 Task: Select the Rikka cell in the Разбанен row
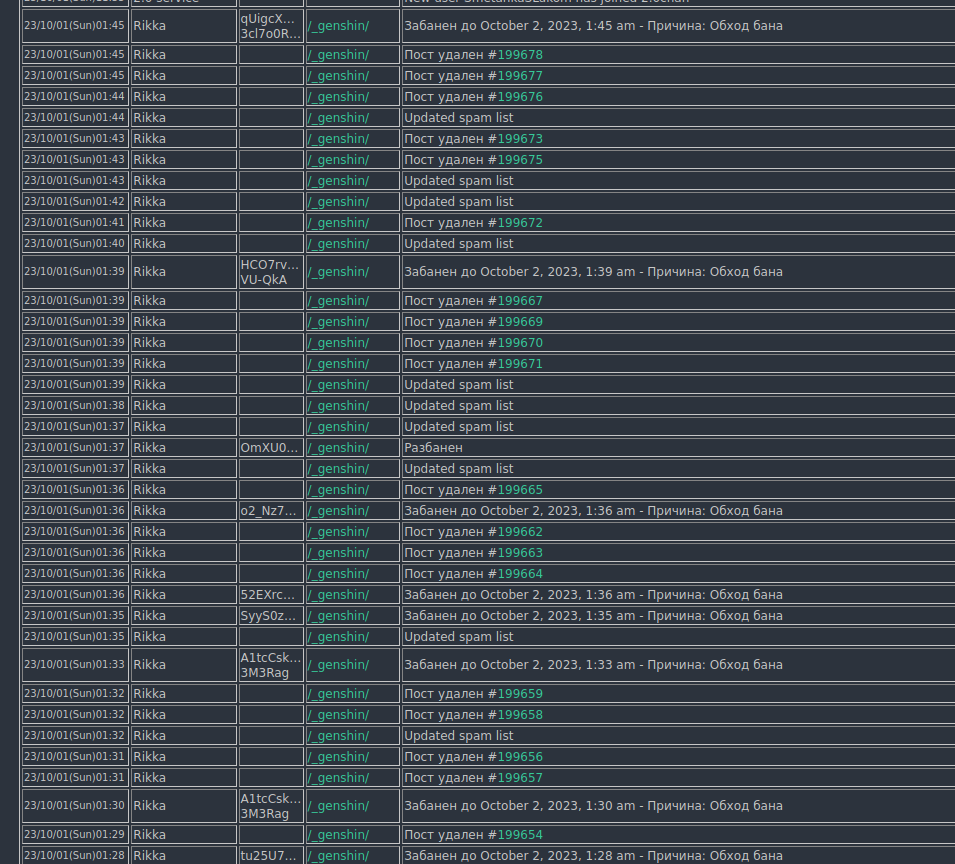click(183, 448)
